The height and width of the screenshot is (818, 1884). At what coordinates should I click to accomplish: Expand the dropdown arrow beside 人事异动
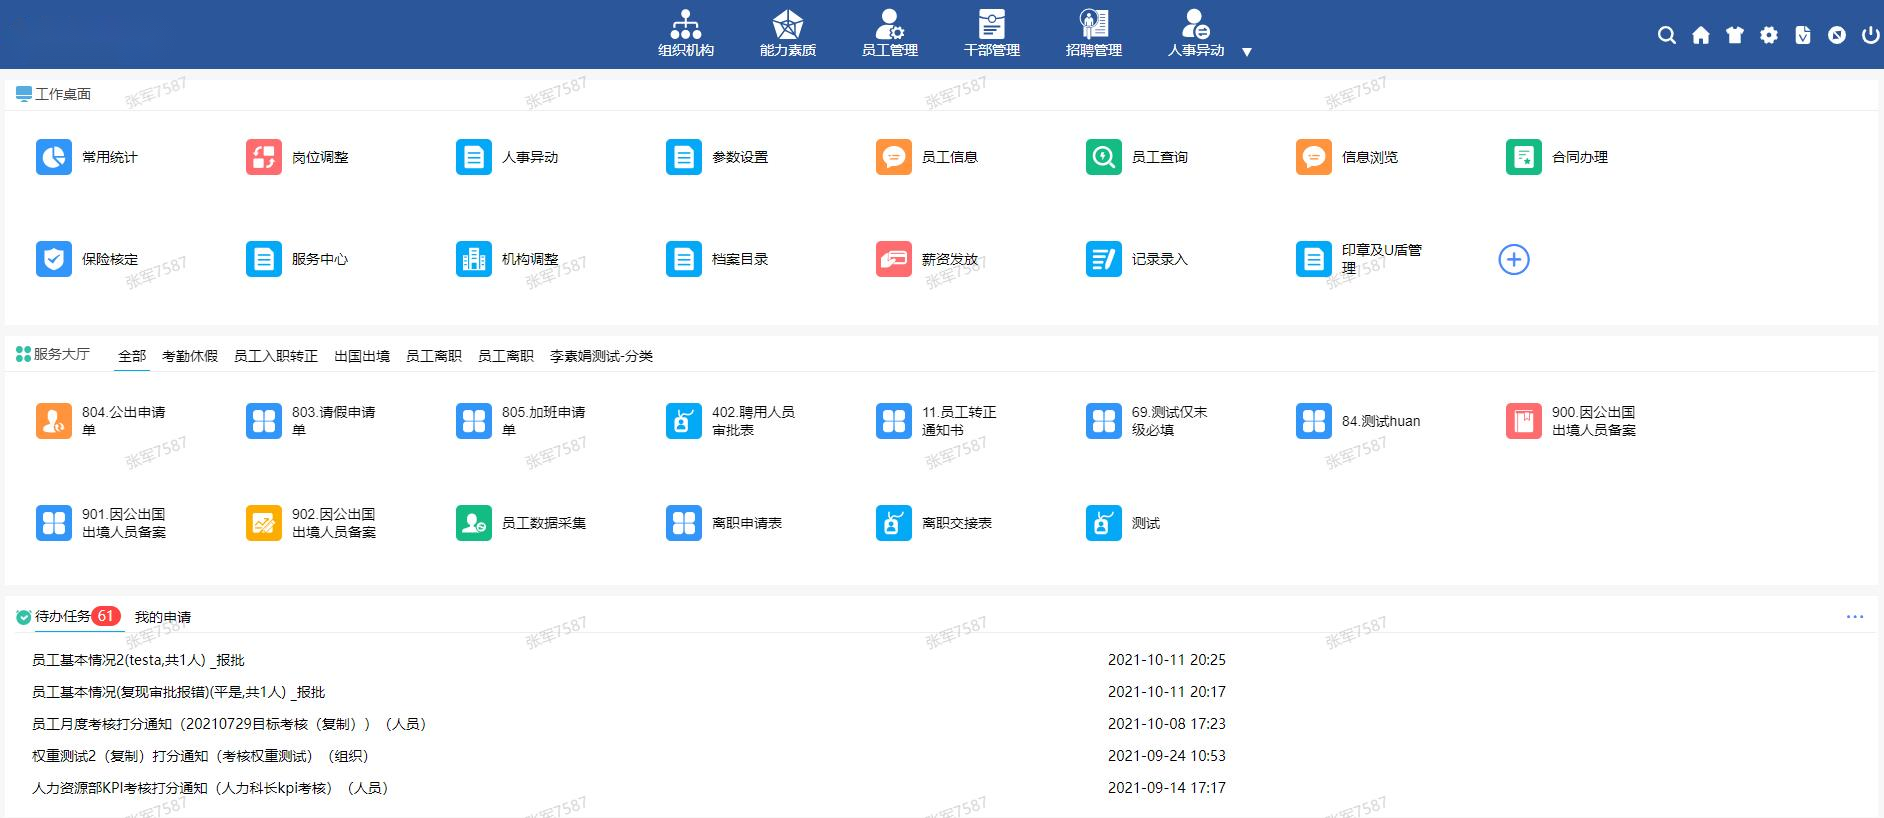pos(1246,52)
